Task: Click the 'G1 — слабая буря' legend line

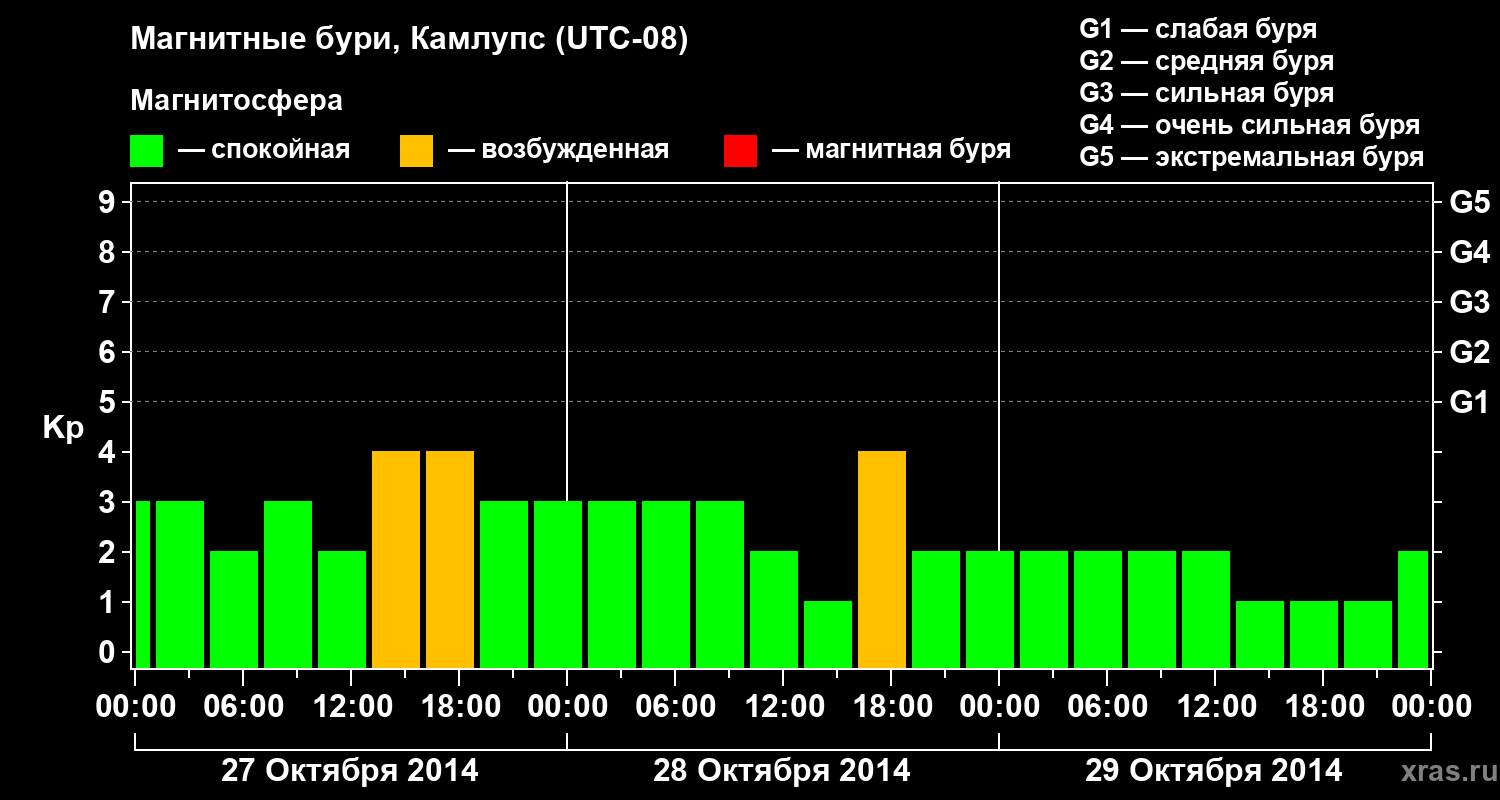Action: (x=1198, y=29)
